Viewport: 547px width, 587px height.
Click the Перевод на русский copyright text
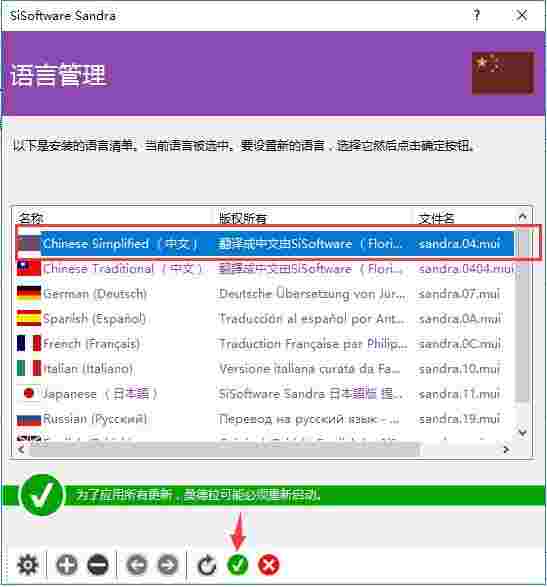pyautogui.click(x=309, y=419)
